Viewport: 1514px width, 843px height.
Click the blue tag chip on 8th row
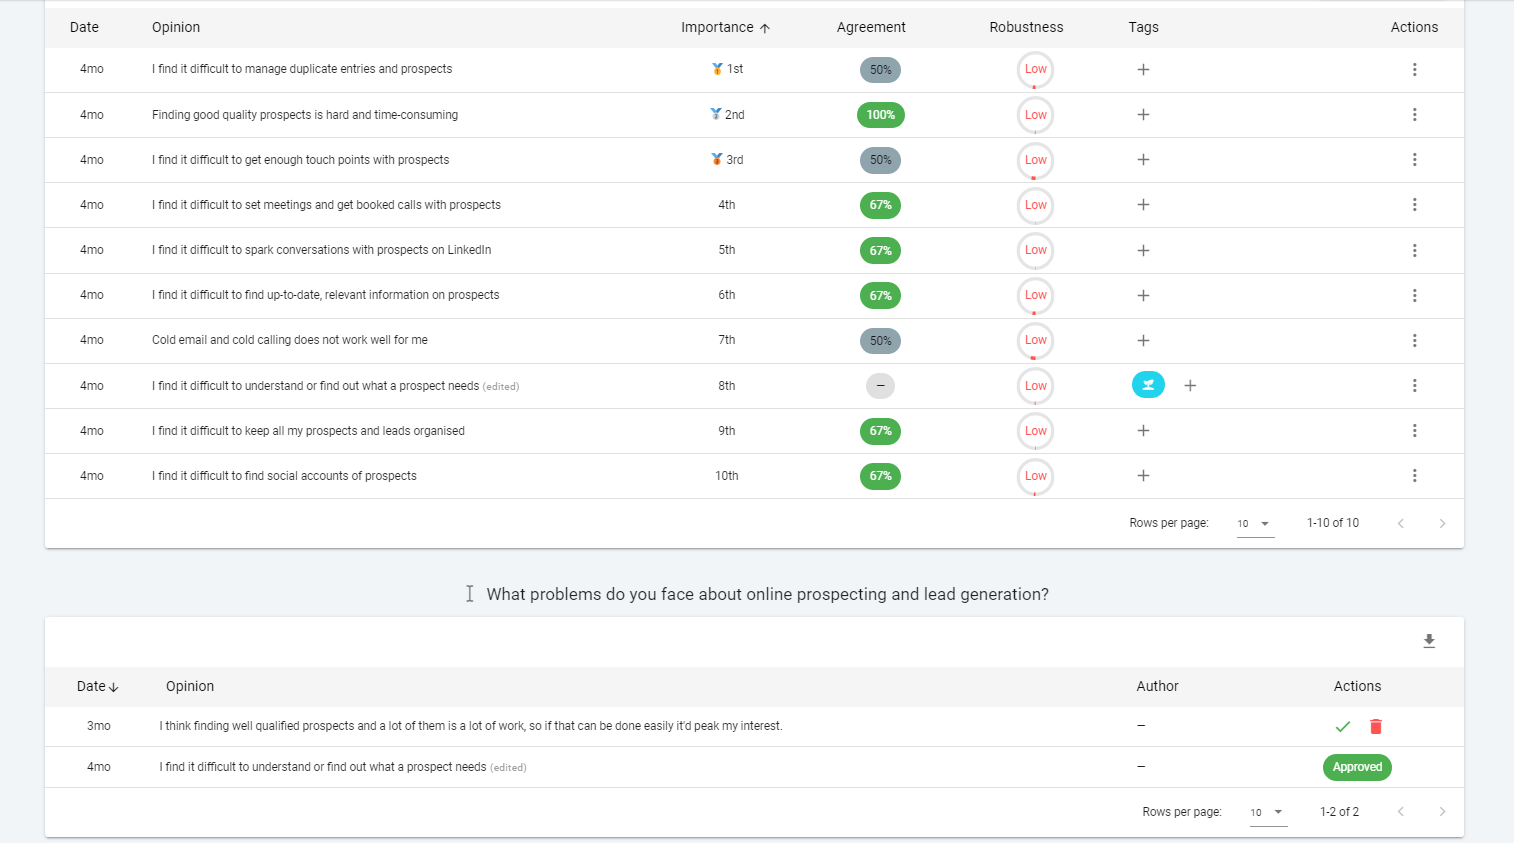1148,385
